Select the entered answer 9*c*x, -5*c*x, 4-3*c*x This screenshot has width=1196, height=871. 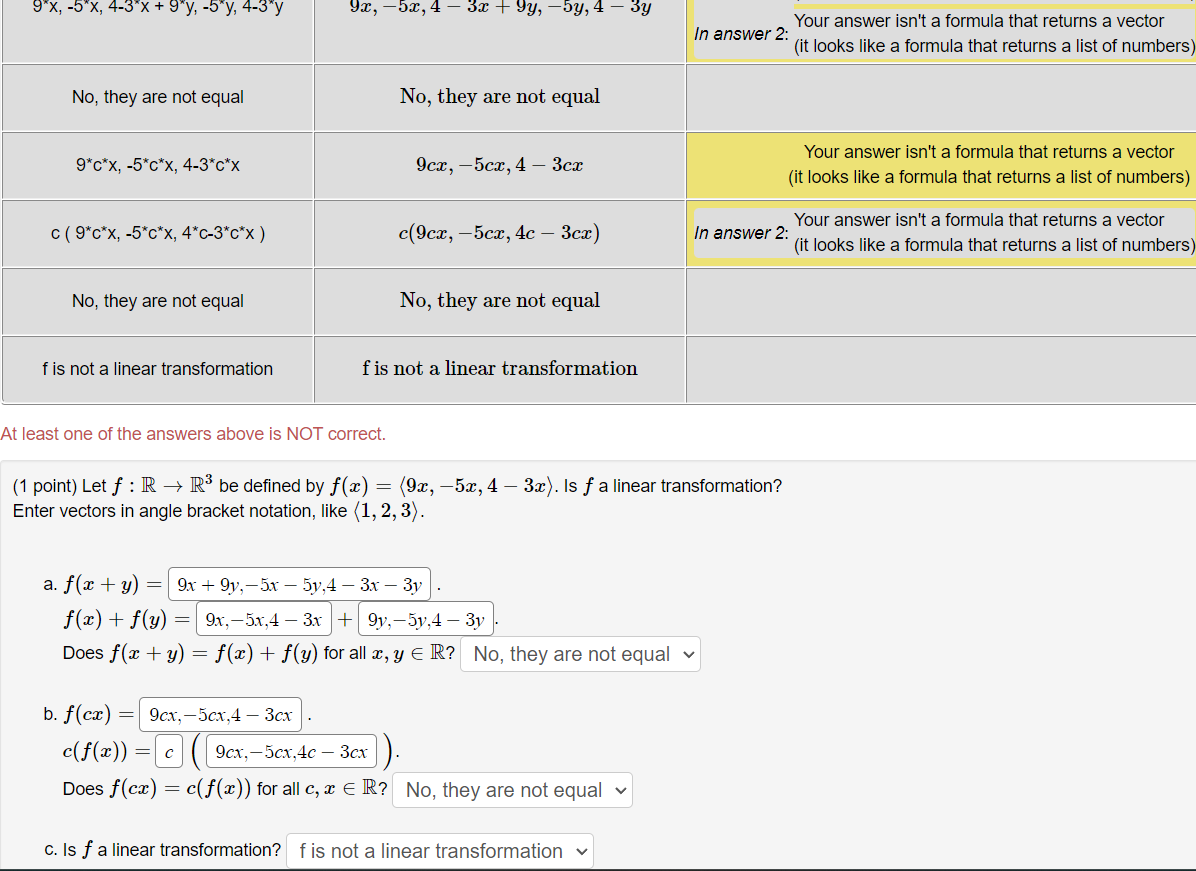coord(157,164)
